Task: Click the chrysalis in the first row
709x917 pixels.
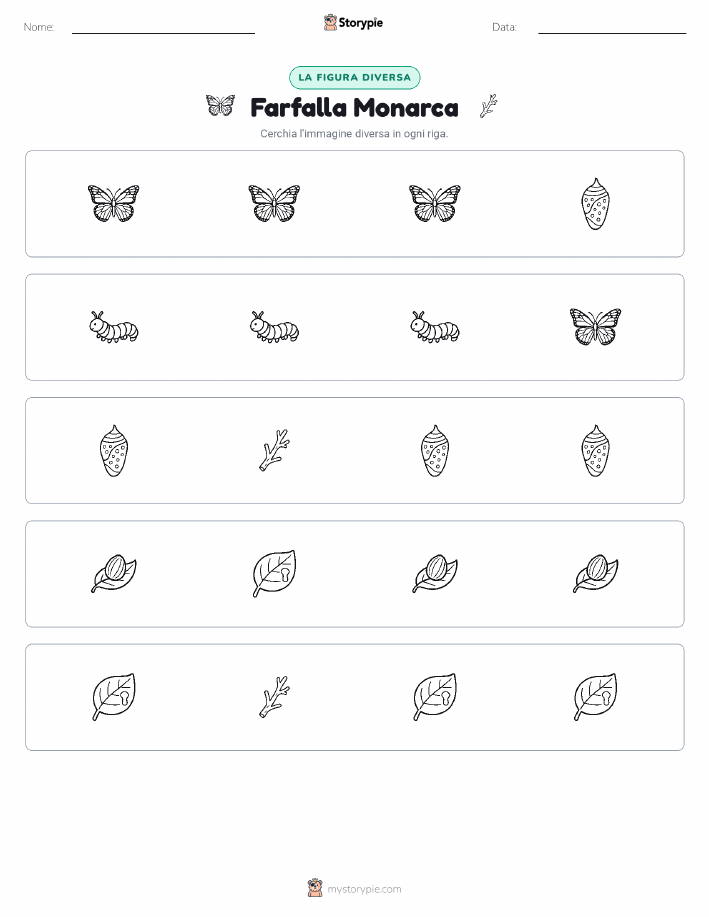Action: (596, 204)
